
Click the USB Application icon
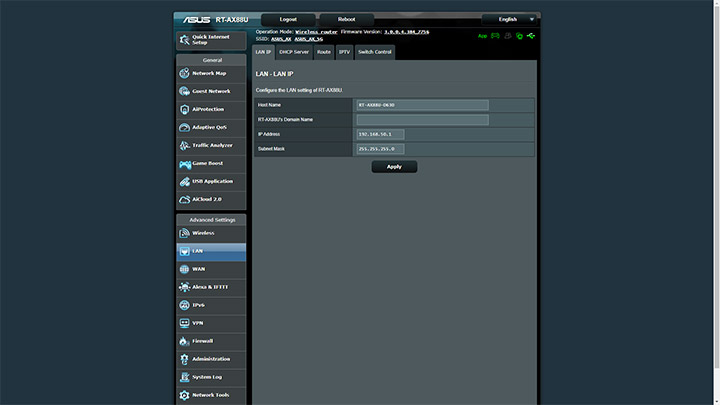185,181
